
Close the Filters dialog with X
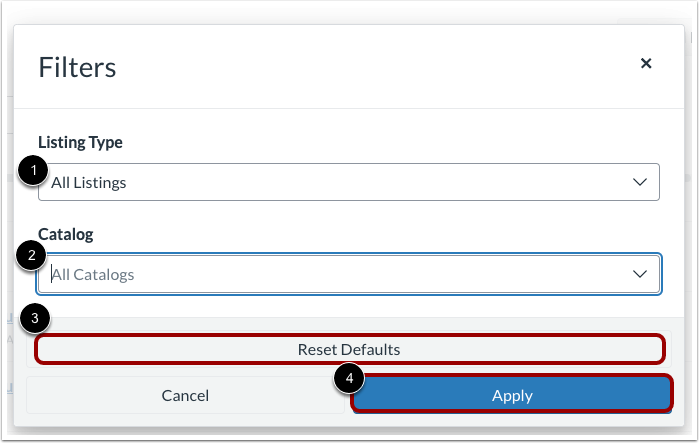coord(646,63)
